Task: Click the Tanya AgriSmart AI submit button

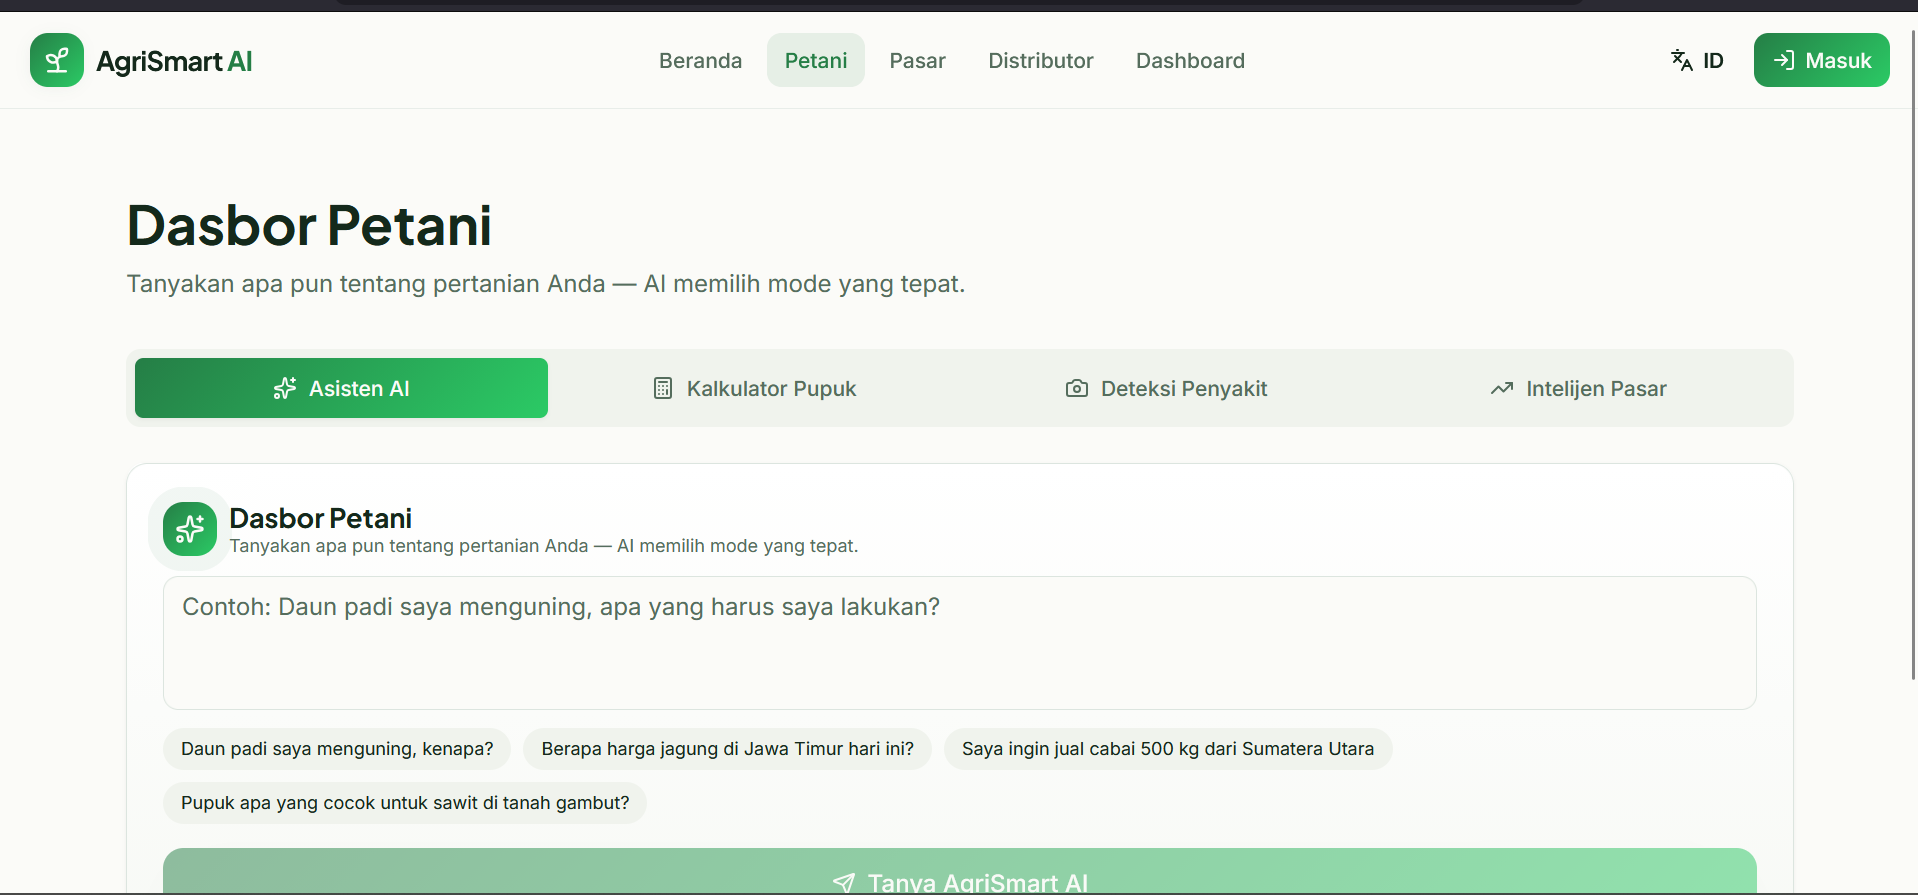Action: [x=959, y=872]
